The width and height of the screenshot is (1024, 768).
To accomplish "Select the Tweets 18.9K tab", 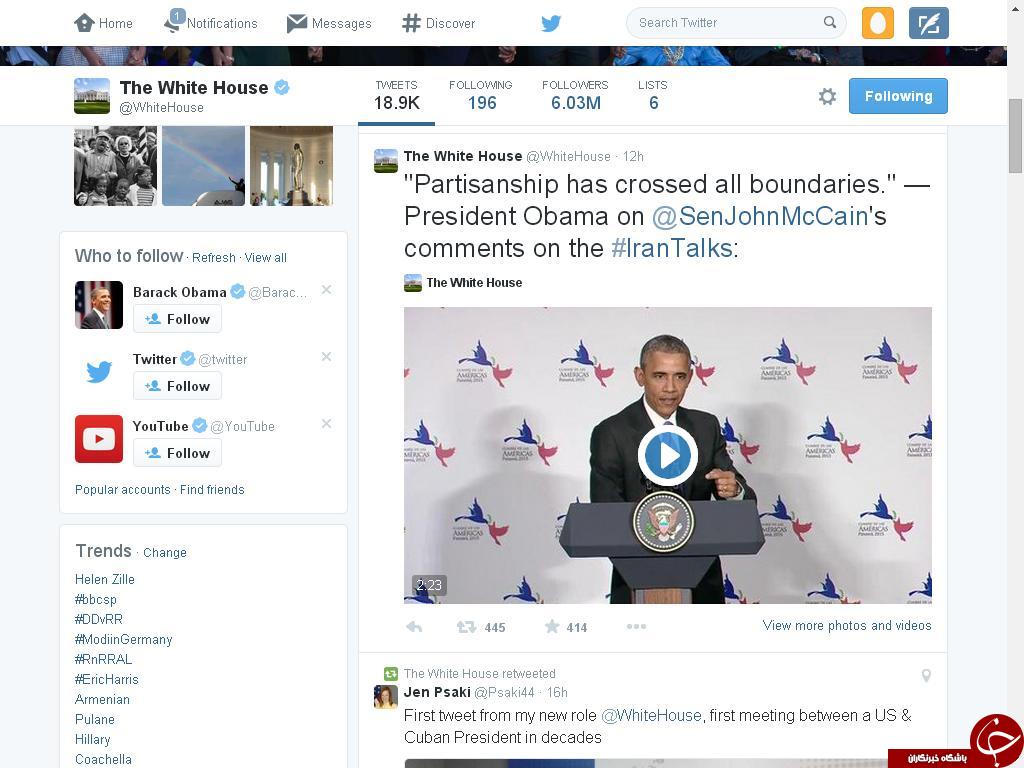I will click(396, 96).
